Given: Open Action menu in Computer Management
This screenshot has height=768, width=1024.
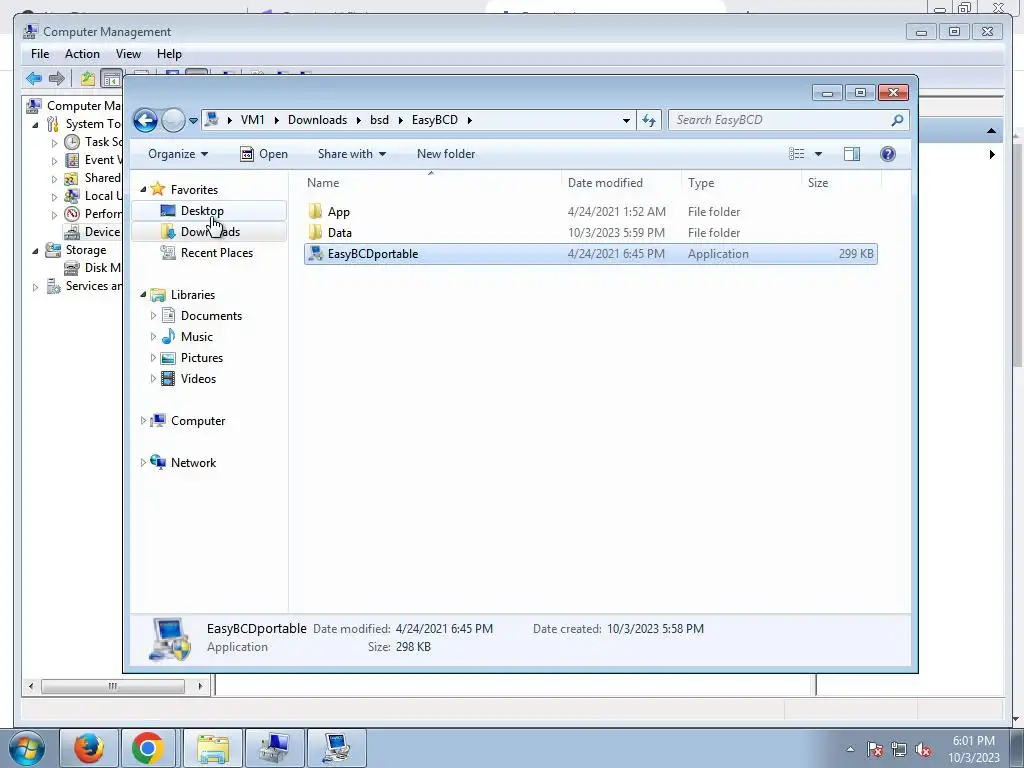Looking at the screenshot, I should [82, 54].
